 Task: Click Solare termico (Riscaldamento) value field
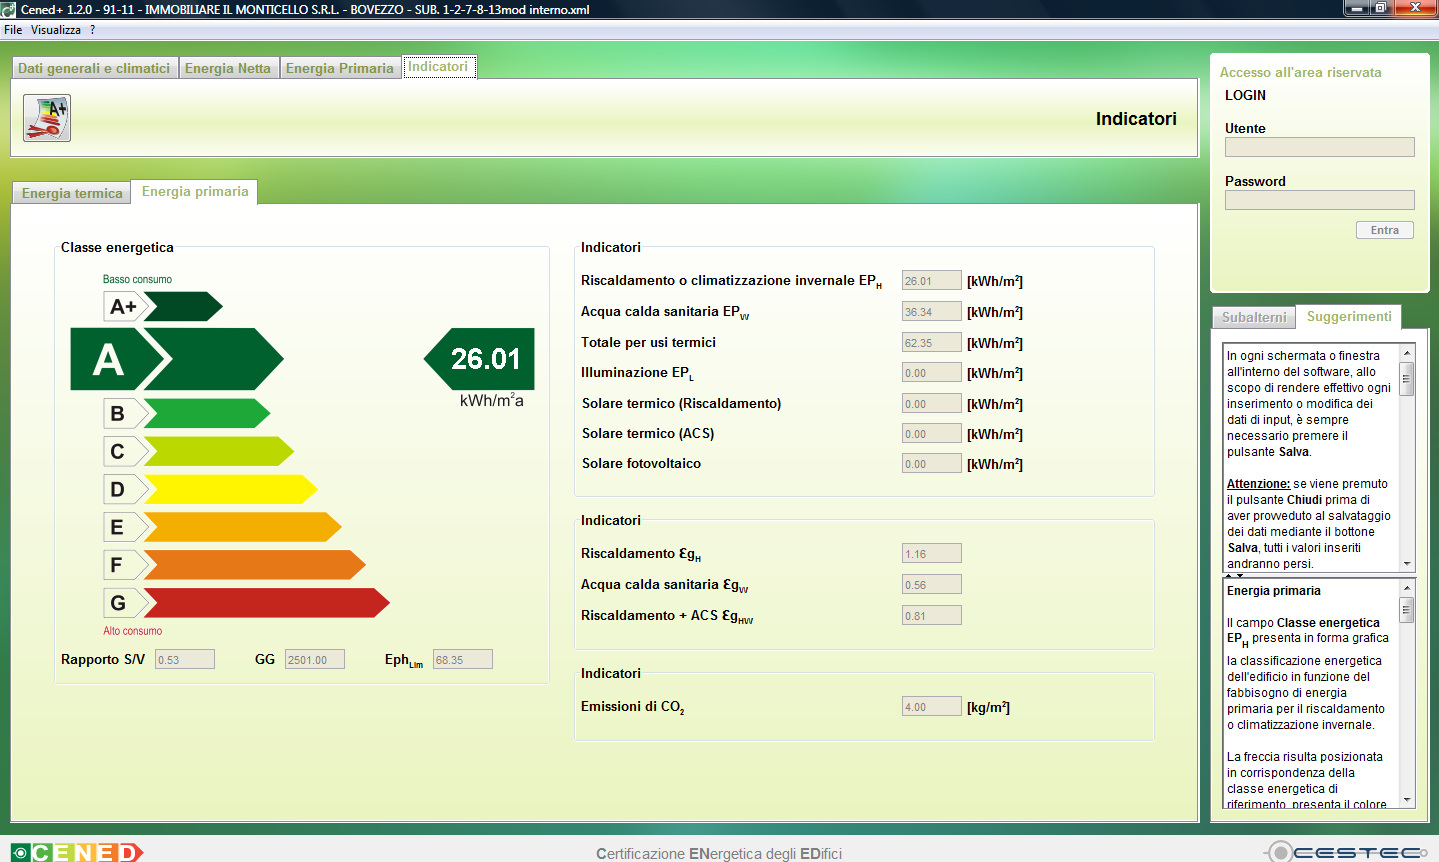(932, 404)
